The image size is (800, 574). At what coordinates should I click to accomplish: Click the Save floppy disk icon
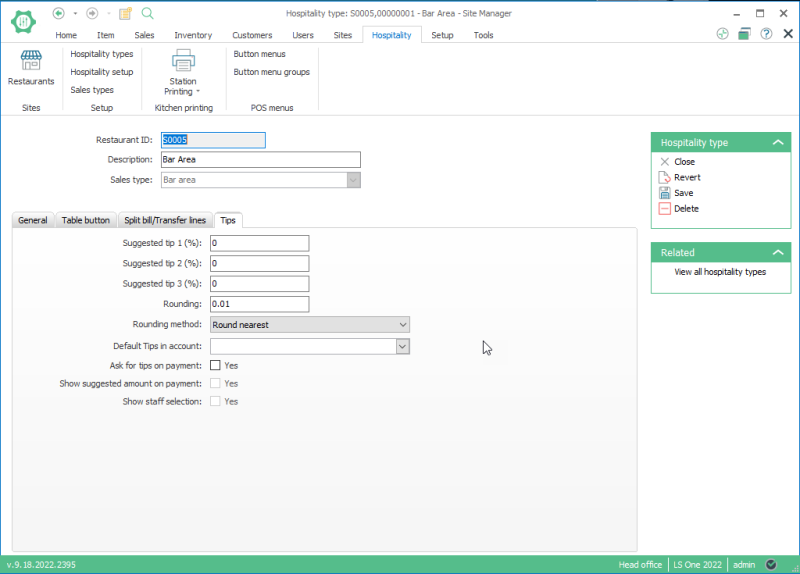[x=664, y=193]
